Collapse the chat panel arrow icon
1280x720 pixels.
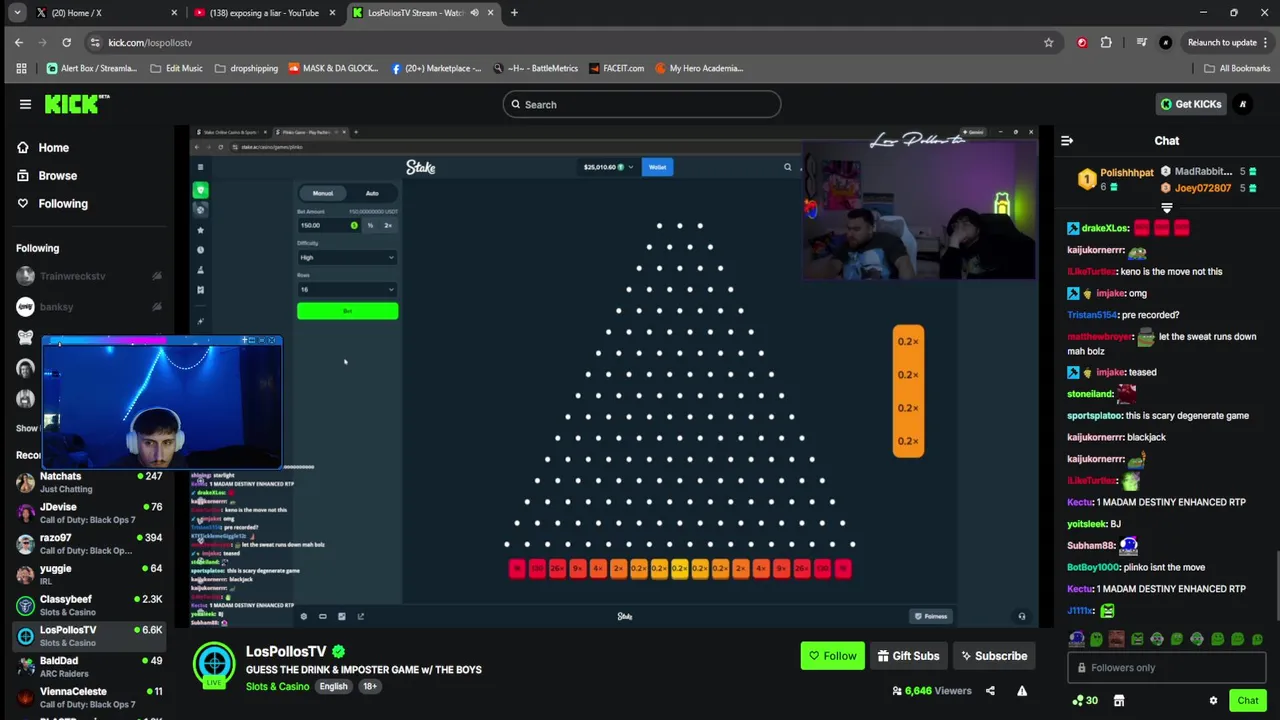click(x=1067, y=141)
